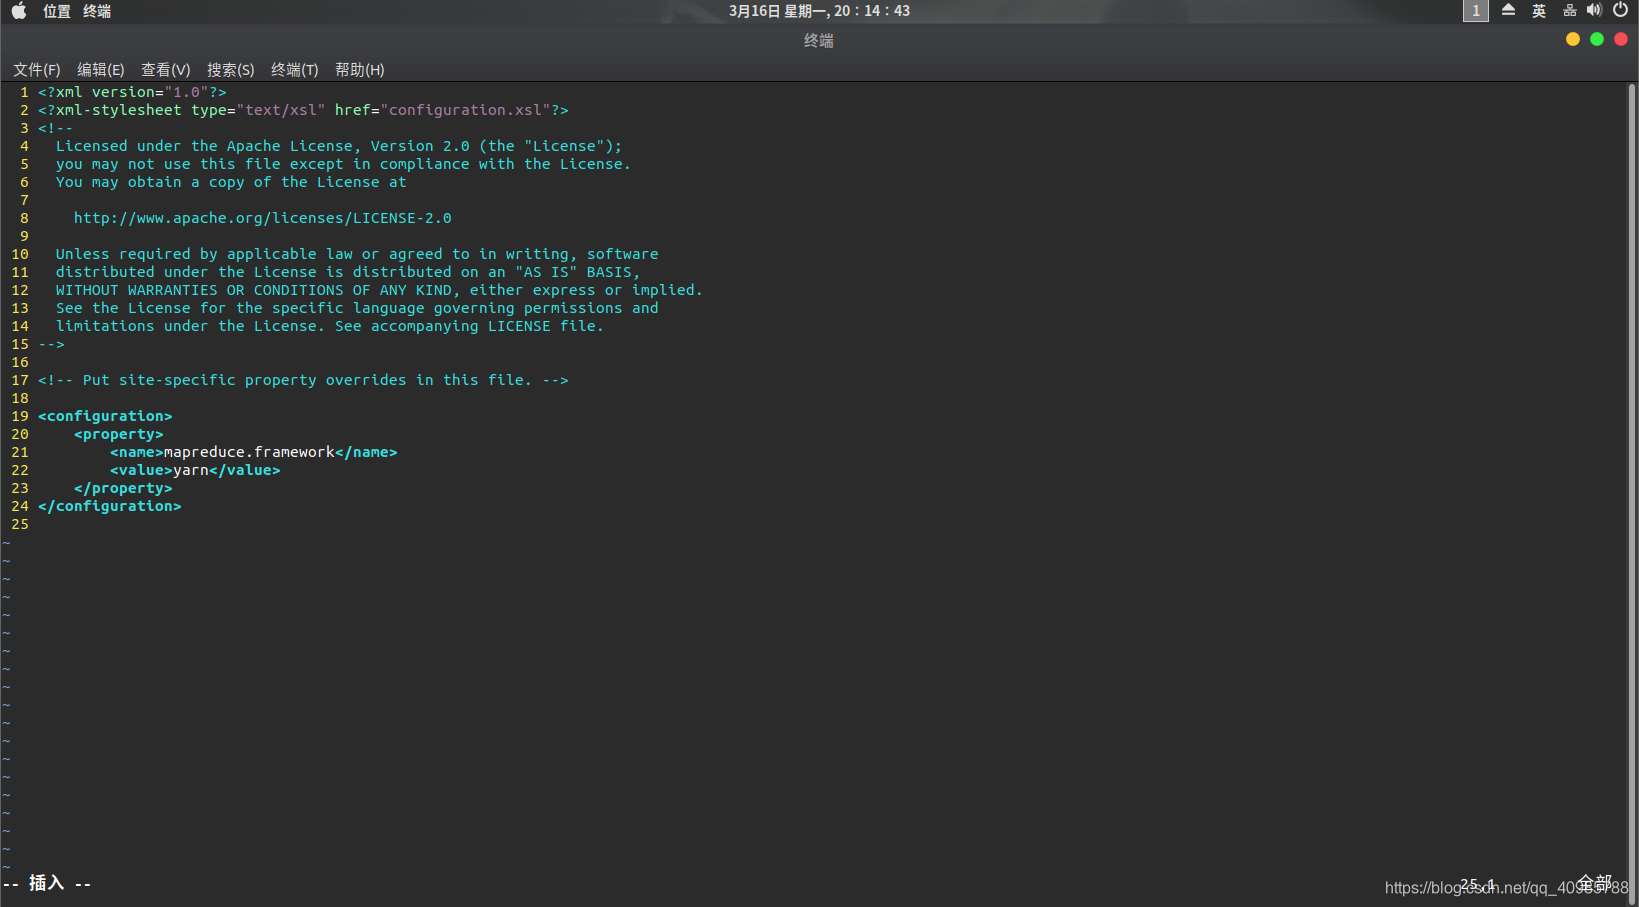Click the 插入 mode status text
The image size is (1639, 907).
(46, 883)
